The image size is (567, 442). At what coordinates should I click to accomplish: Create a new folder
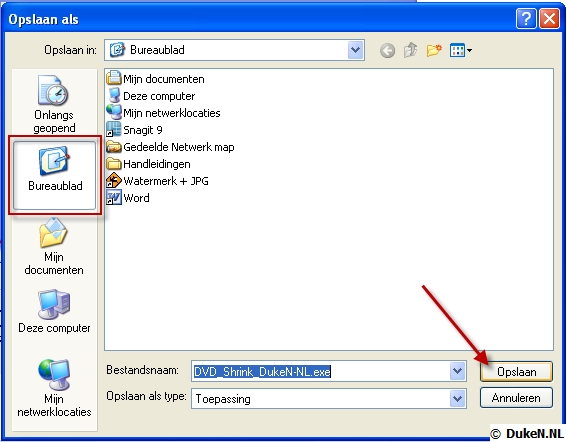pyautogui.click(x=434, y=50)
